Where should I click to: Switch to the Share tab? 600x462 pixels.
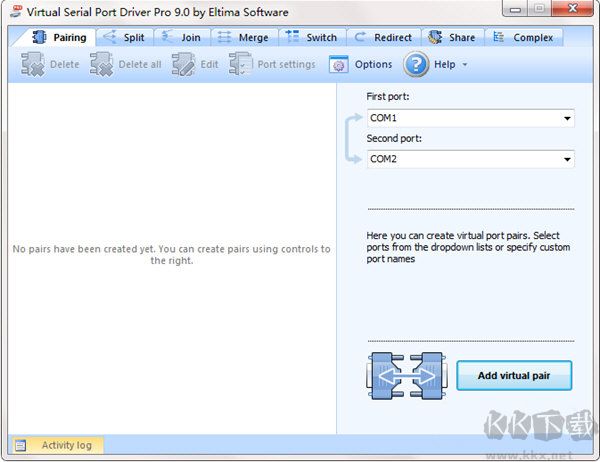coord(453,37)
